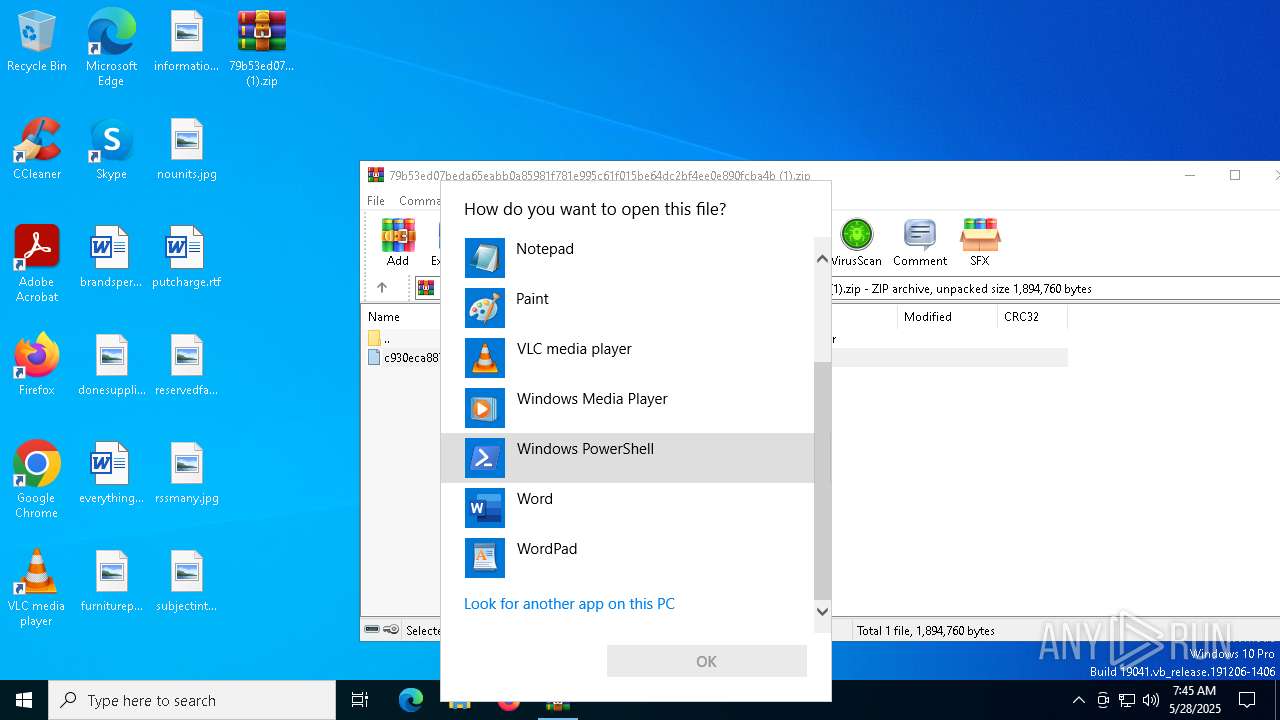Open the VLC media player desktop shortcut
Viewport: 1280px width, 720px height.
point(37,588)
